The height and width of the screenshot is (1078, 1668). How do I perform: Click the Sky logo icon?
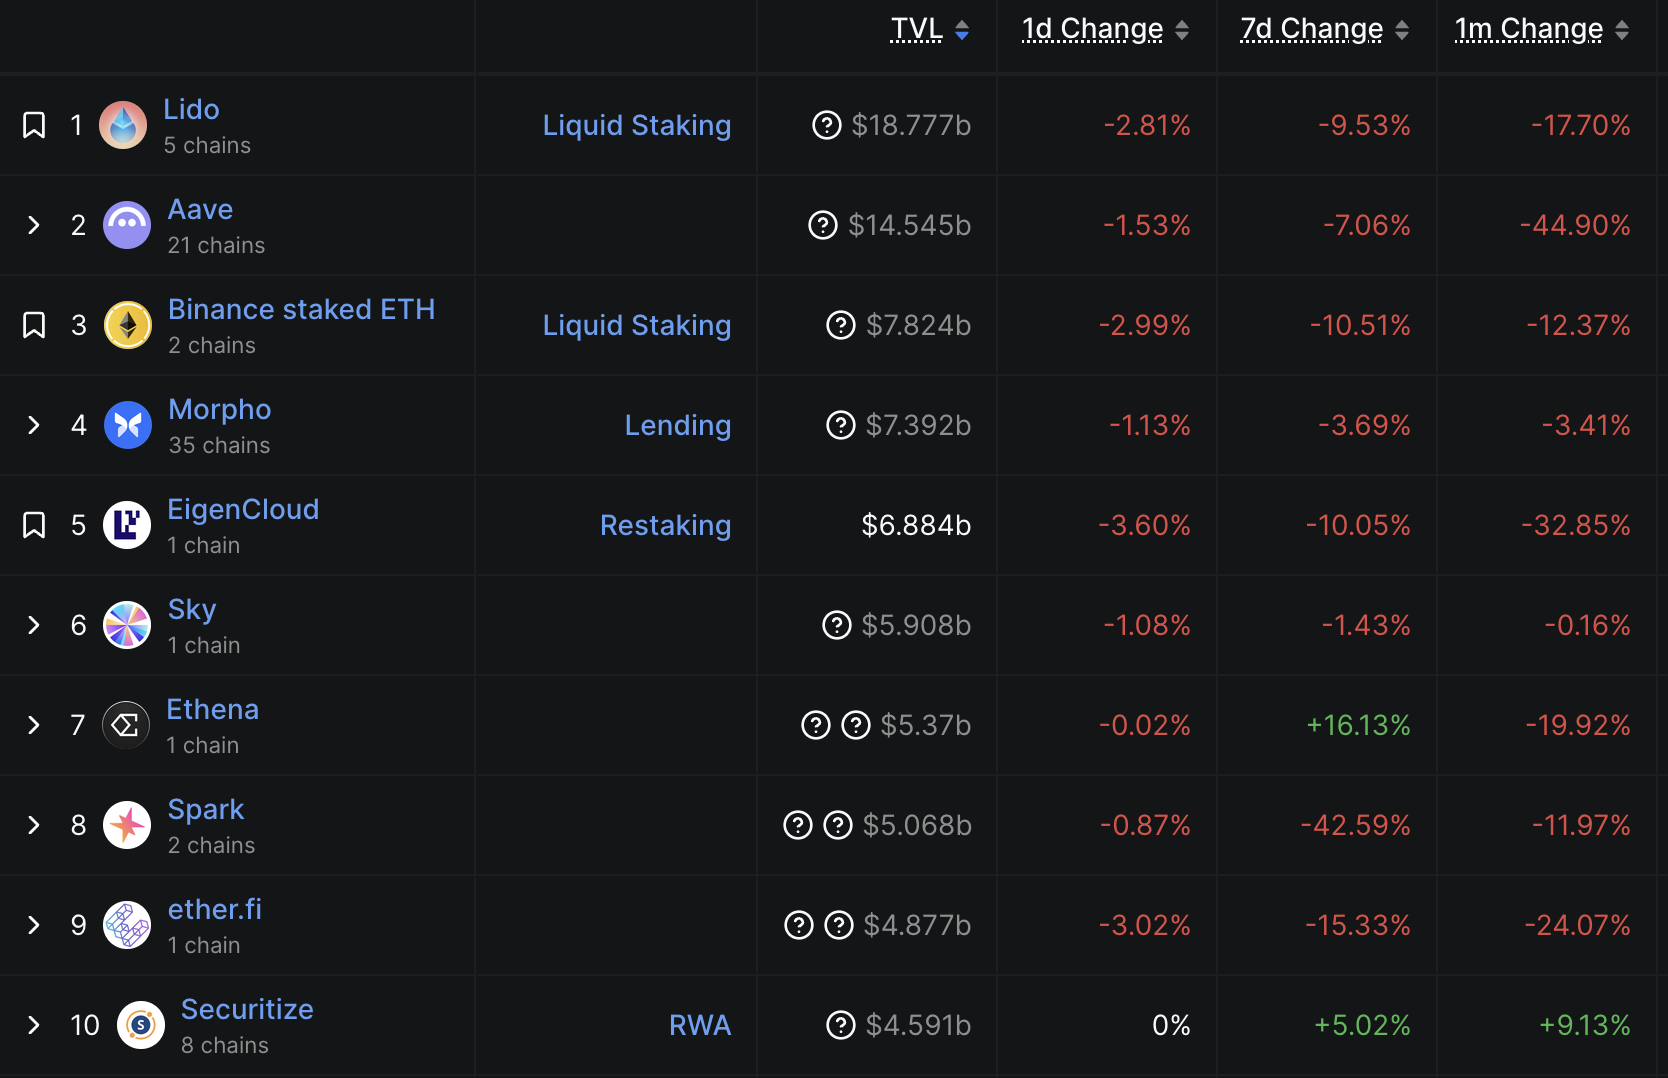127,625
